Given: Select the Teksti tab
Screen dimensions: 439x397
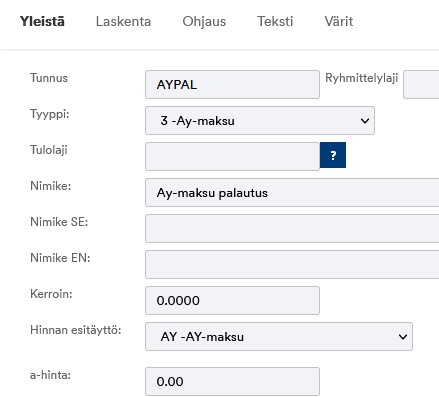Looking at the screenshot, I should click(275, 21).
